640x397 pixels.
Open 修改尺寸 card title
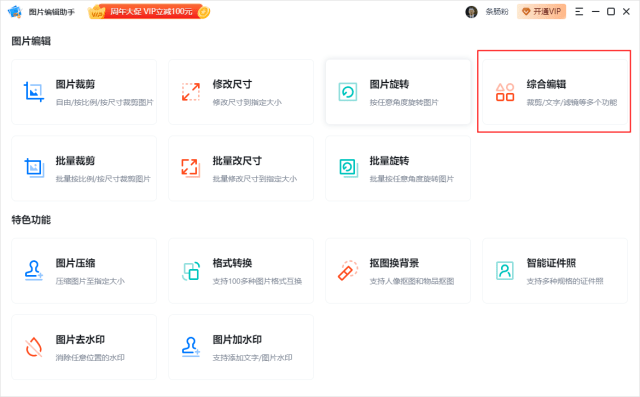[x=232, y=84]
